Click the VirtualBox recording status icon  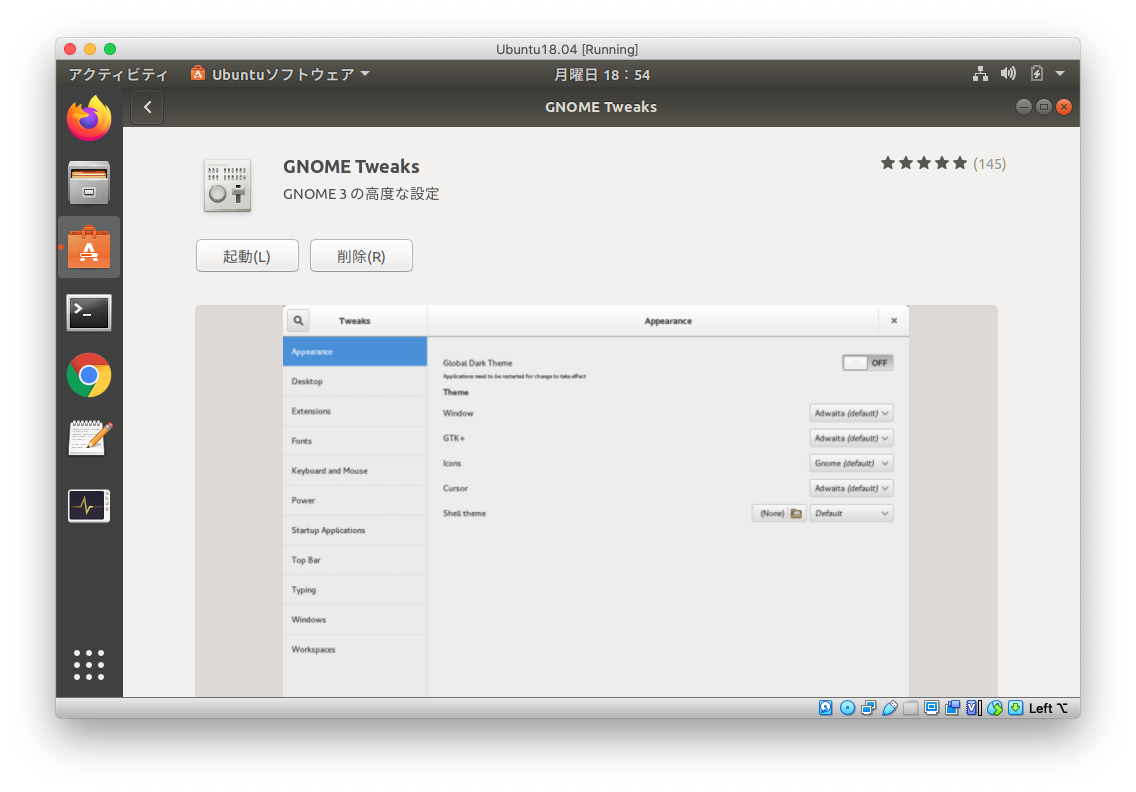pos(953,708)
